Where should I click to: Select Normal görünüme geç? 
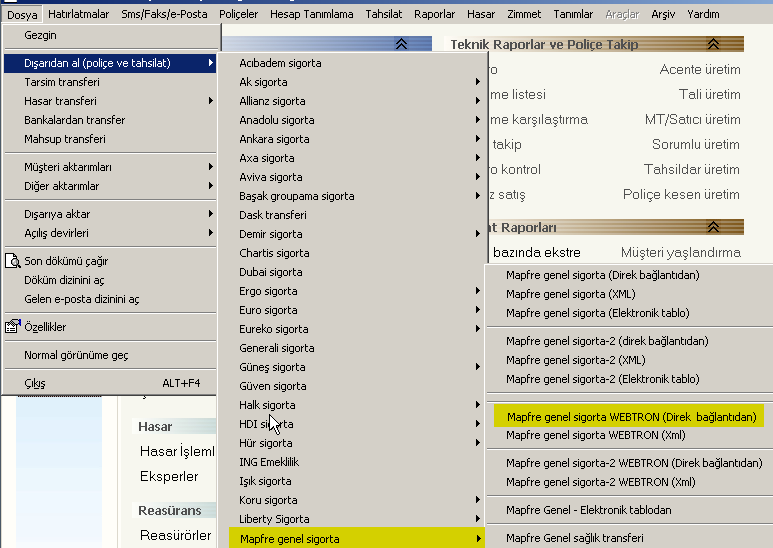tap(76, 355)
